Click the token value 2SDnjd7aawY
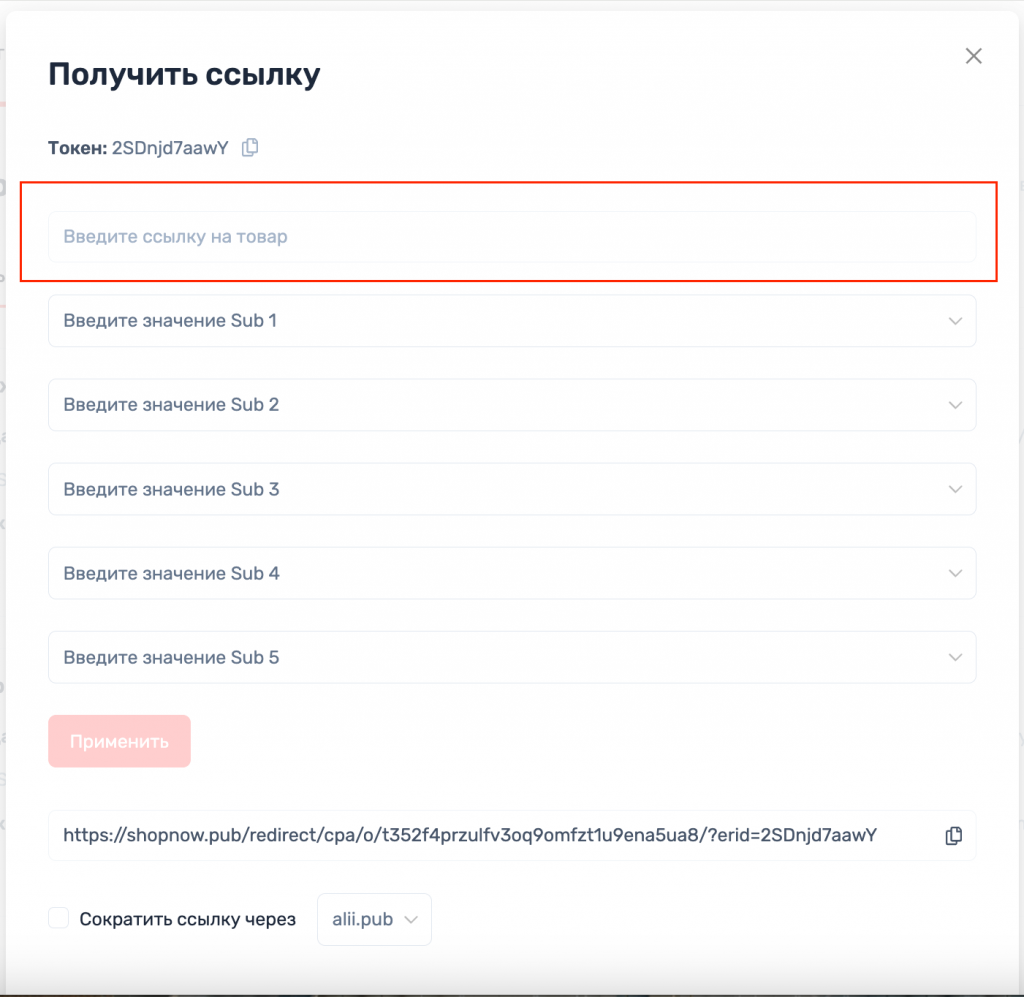Viewport: 1024px width, 997px height. click(x=170, y=148)
